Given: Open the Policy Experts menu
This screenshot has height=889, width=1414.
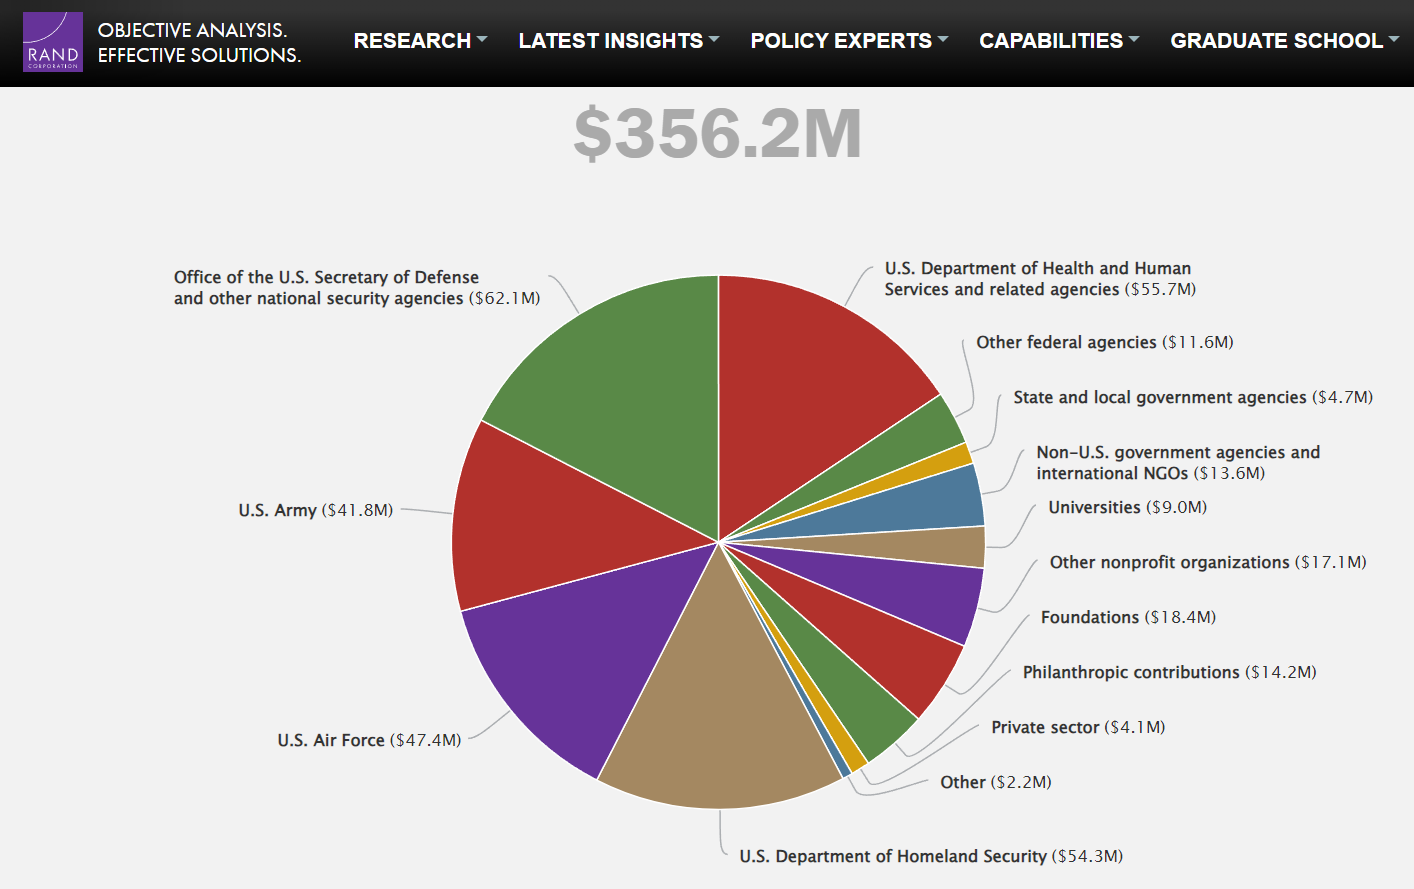Looking at the screenshot, I should (x=849, y=41).
